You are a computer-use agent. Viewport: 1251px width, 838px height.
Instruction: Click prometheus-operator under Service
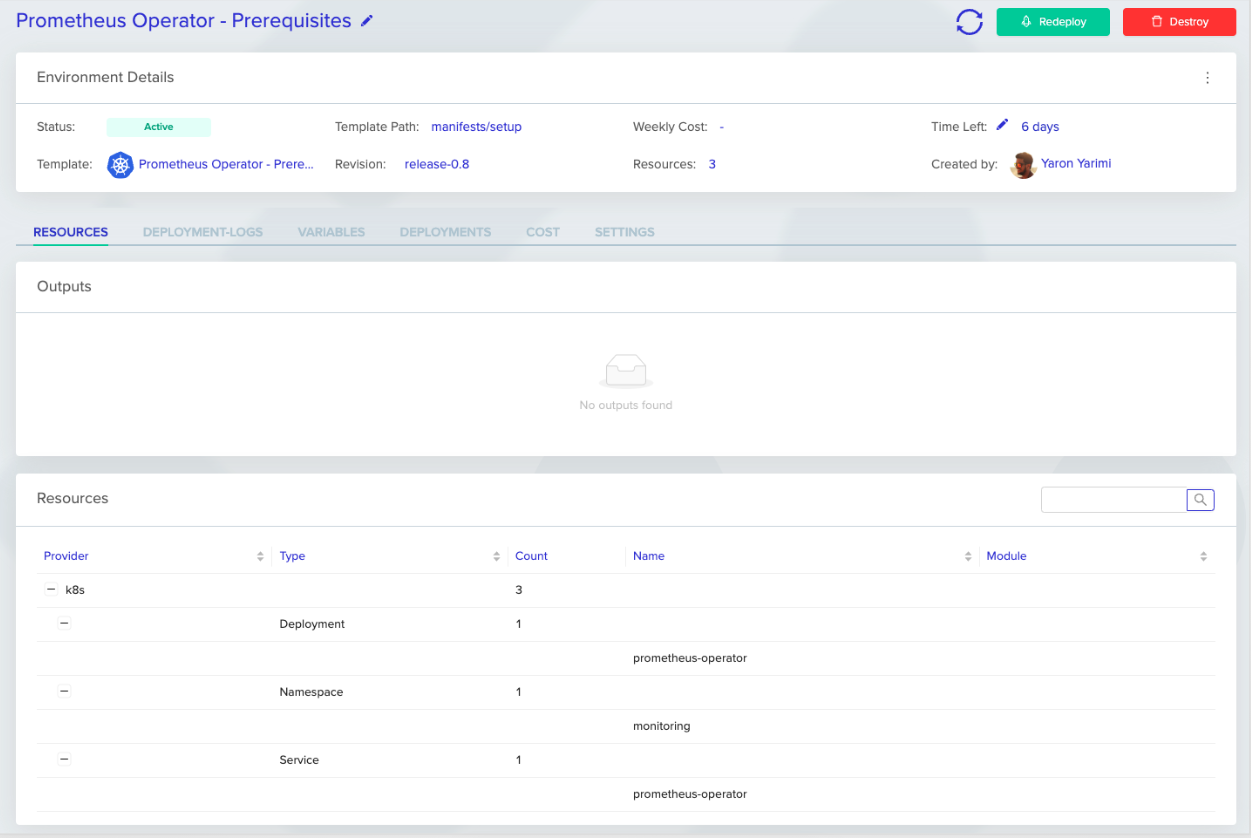(690, 794)
